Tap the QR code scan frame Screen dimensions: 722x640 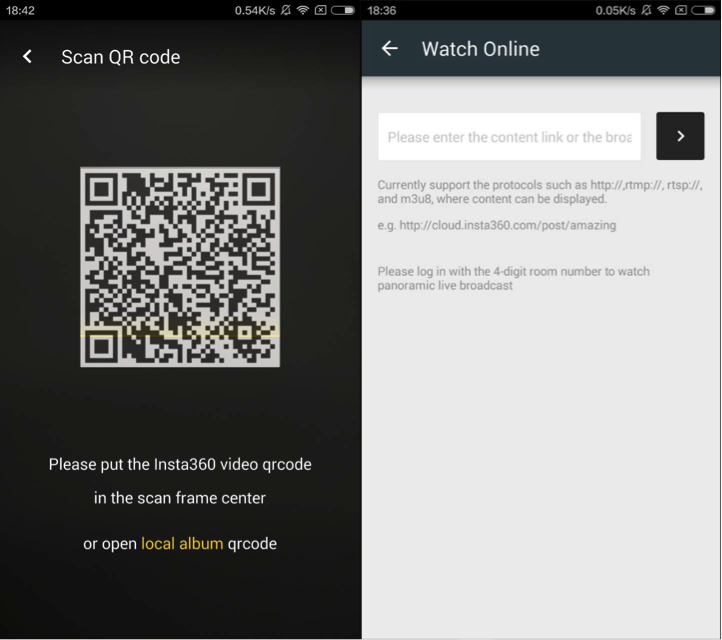(x=180, y=267)
